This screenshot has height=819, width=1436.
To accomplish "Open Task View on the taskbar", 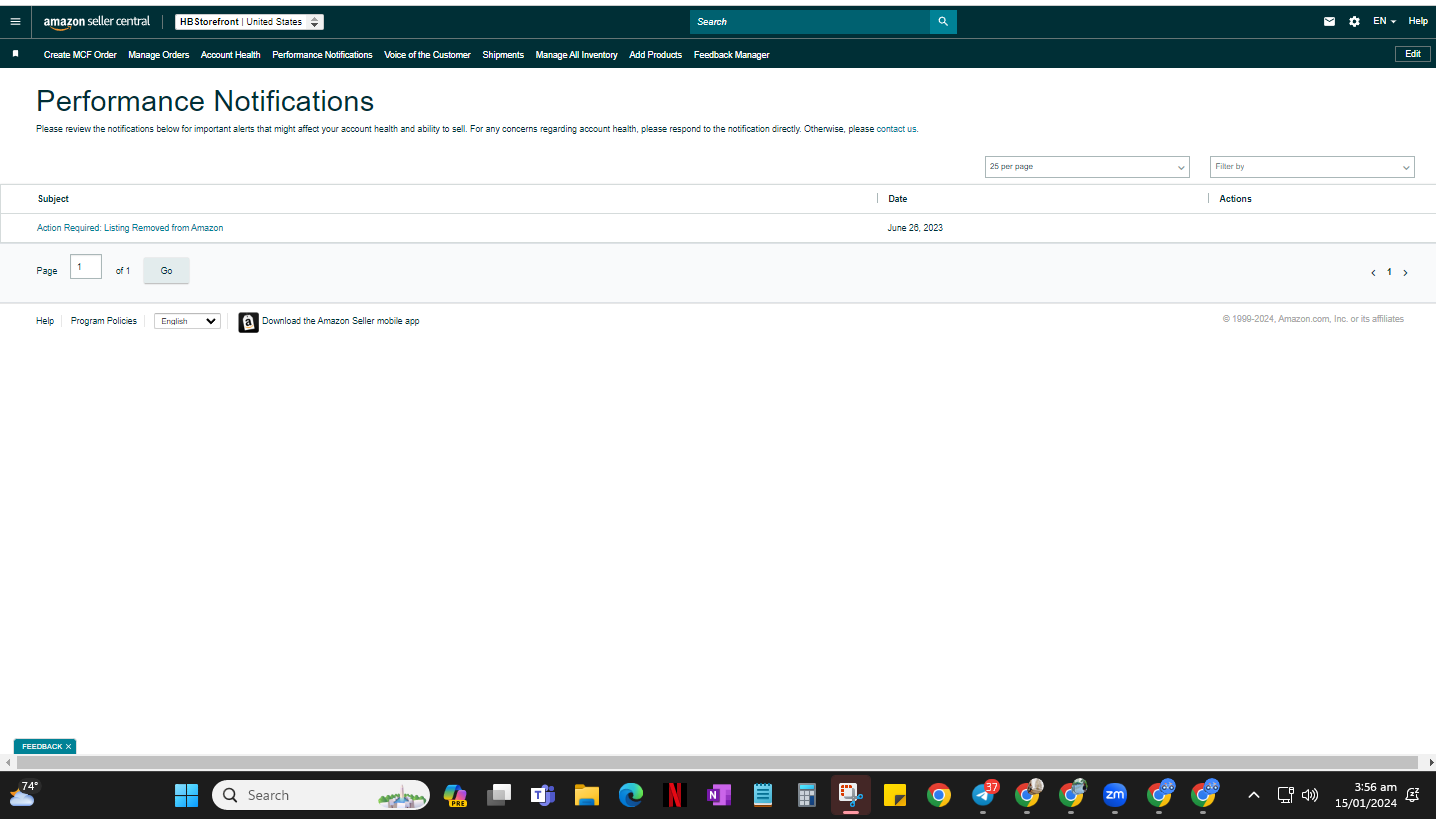I will click(499, 795).
